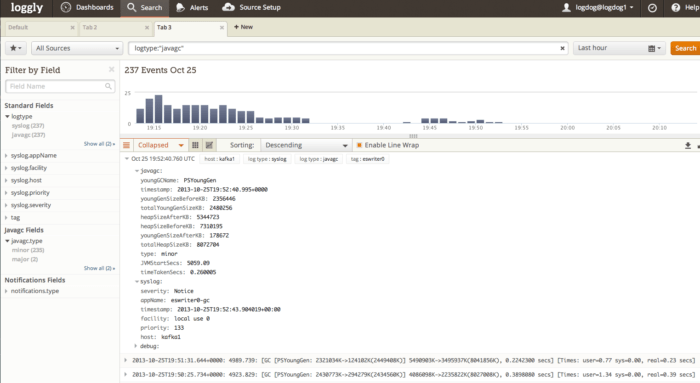The height and width of the screenshot is (383, 700).
Task: Filter by javagc (237) value
Action: click(x=28, y=135)
